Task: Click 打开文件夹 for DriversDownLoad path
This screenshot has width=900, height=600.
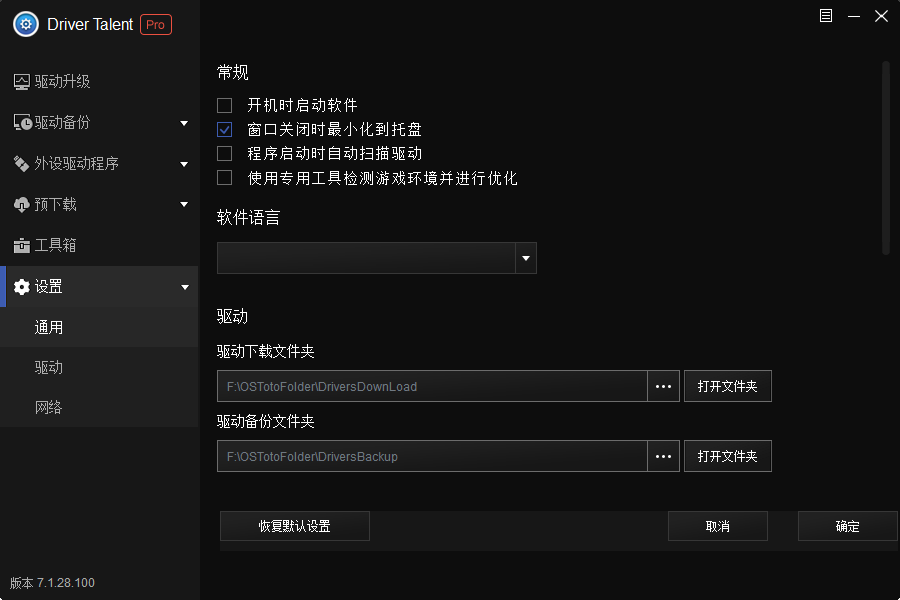Action: tap(728, 386)
